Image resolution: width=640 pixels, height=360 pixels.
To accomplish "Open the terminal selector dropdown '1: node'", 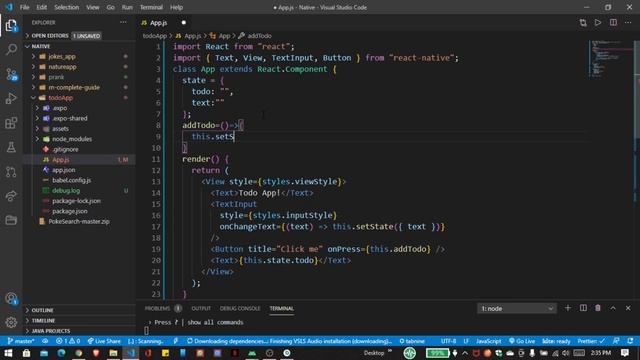I will tap(516, 308).
